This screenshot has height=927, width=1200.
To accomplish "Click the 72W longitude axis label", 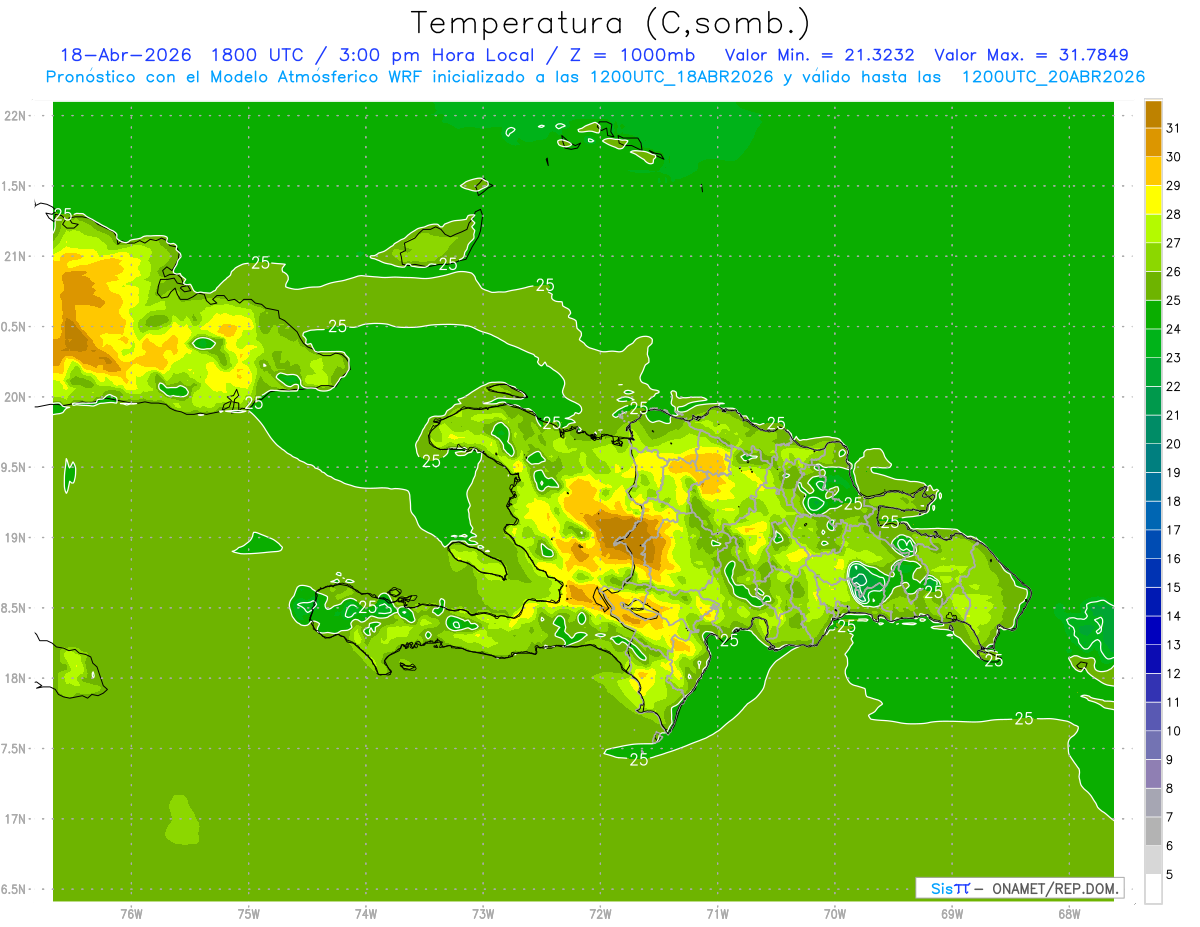I will click(600, 914).
